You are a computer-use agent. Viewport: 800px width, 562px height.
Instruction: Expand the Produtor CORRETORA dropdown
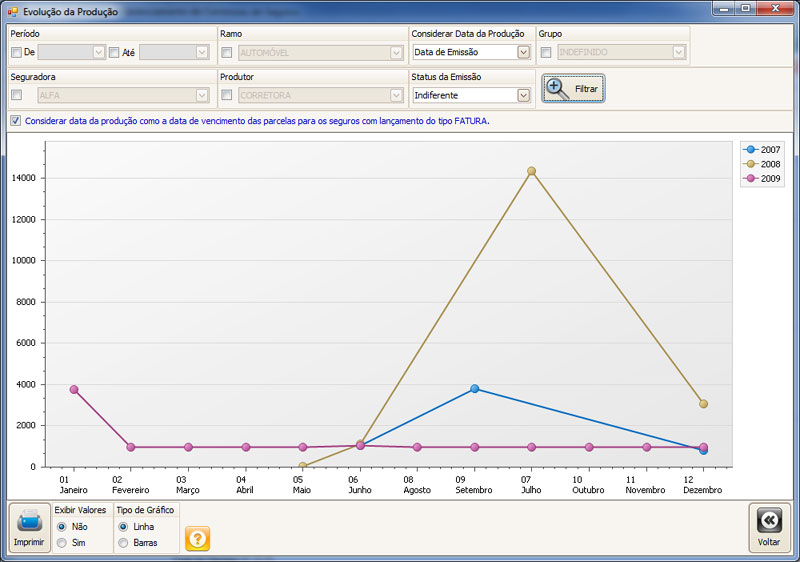[x=396, y=95]
